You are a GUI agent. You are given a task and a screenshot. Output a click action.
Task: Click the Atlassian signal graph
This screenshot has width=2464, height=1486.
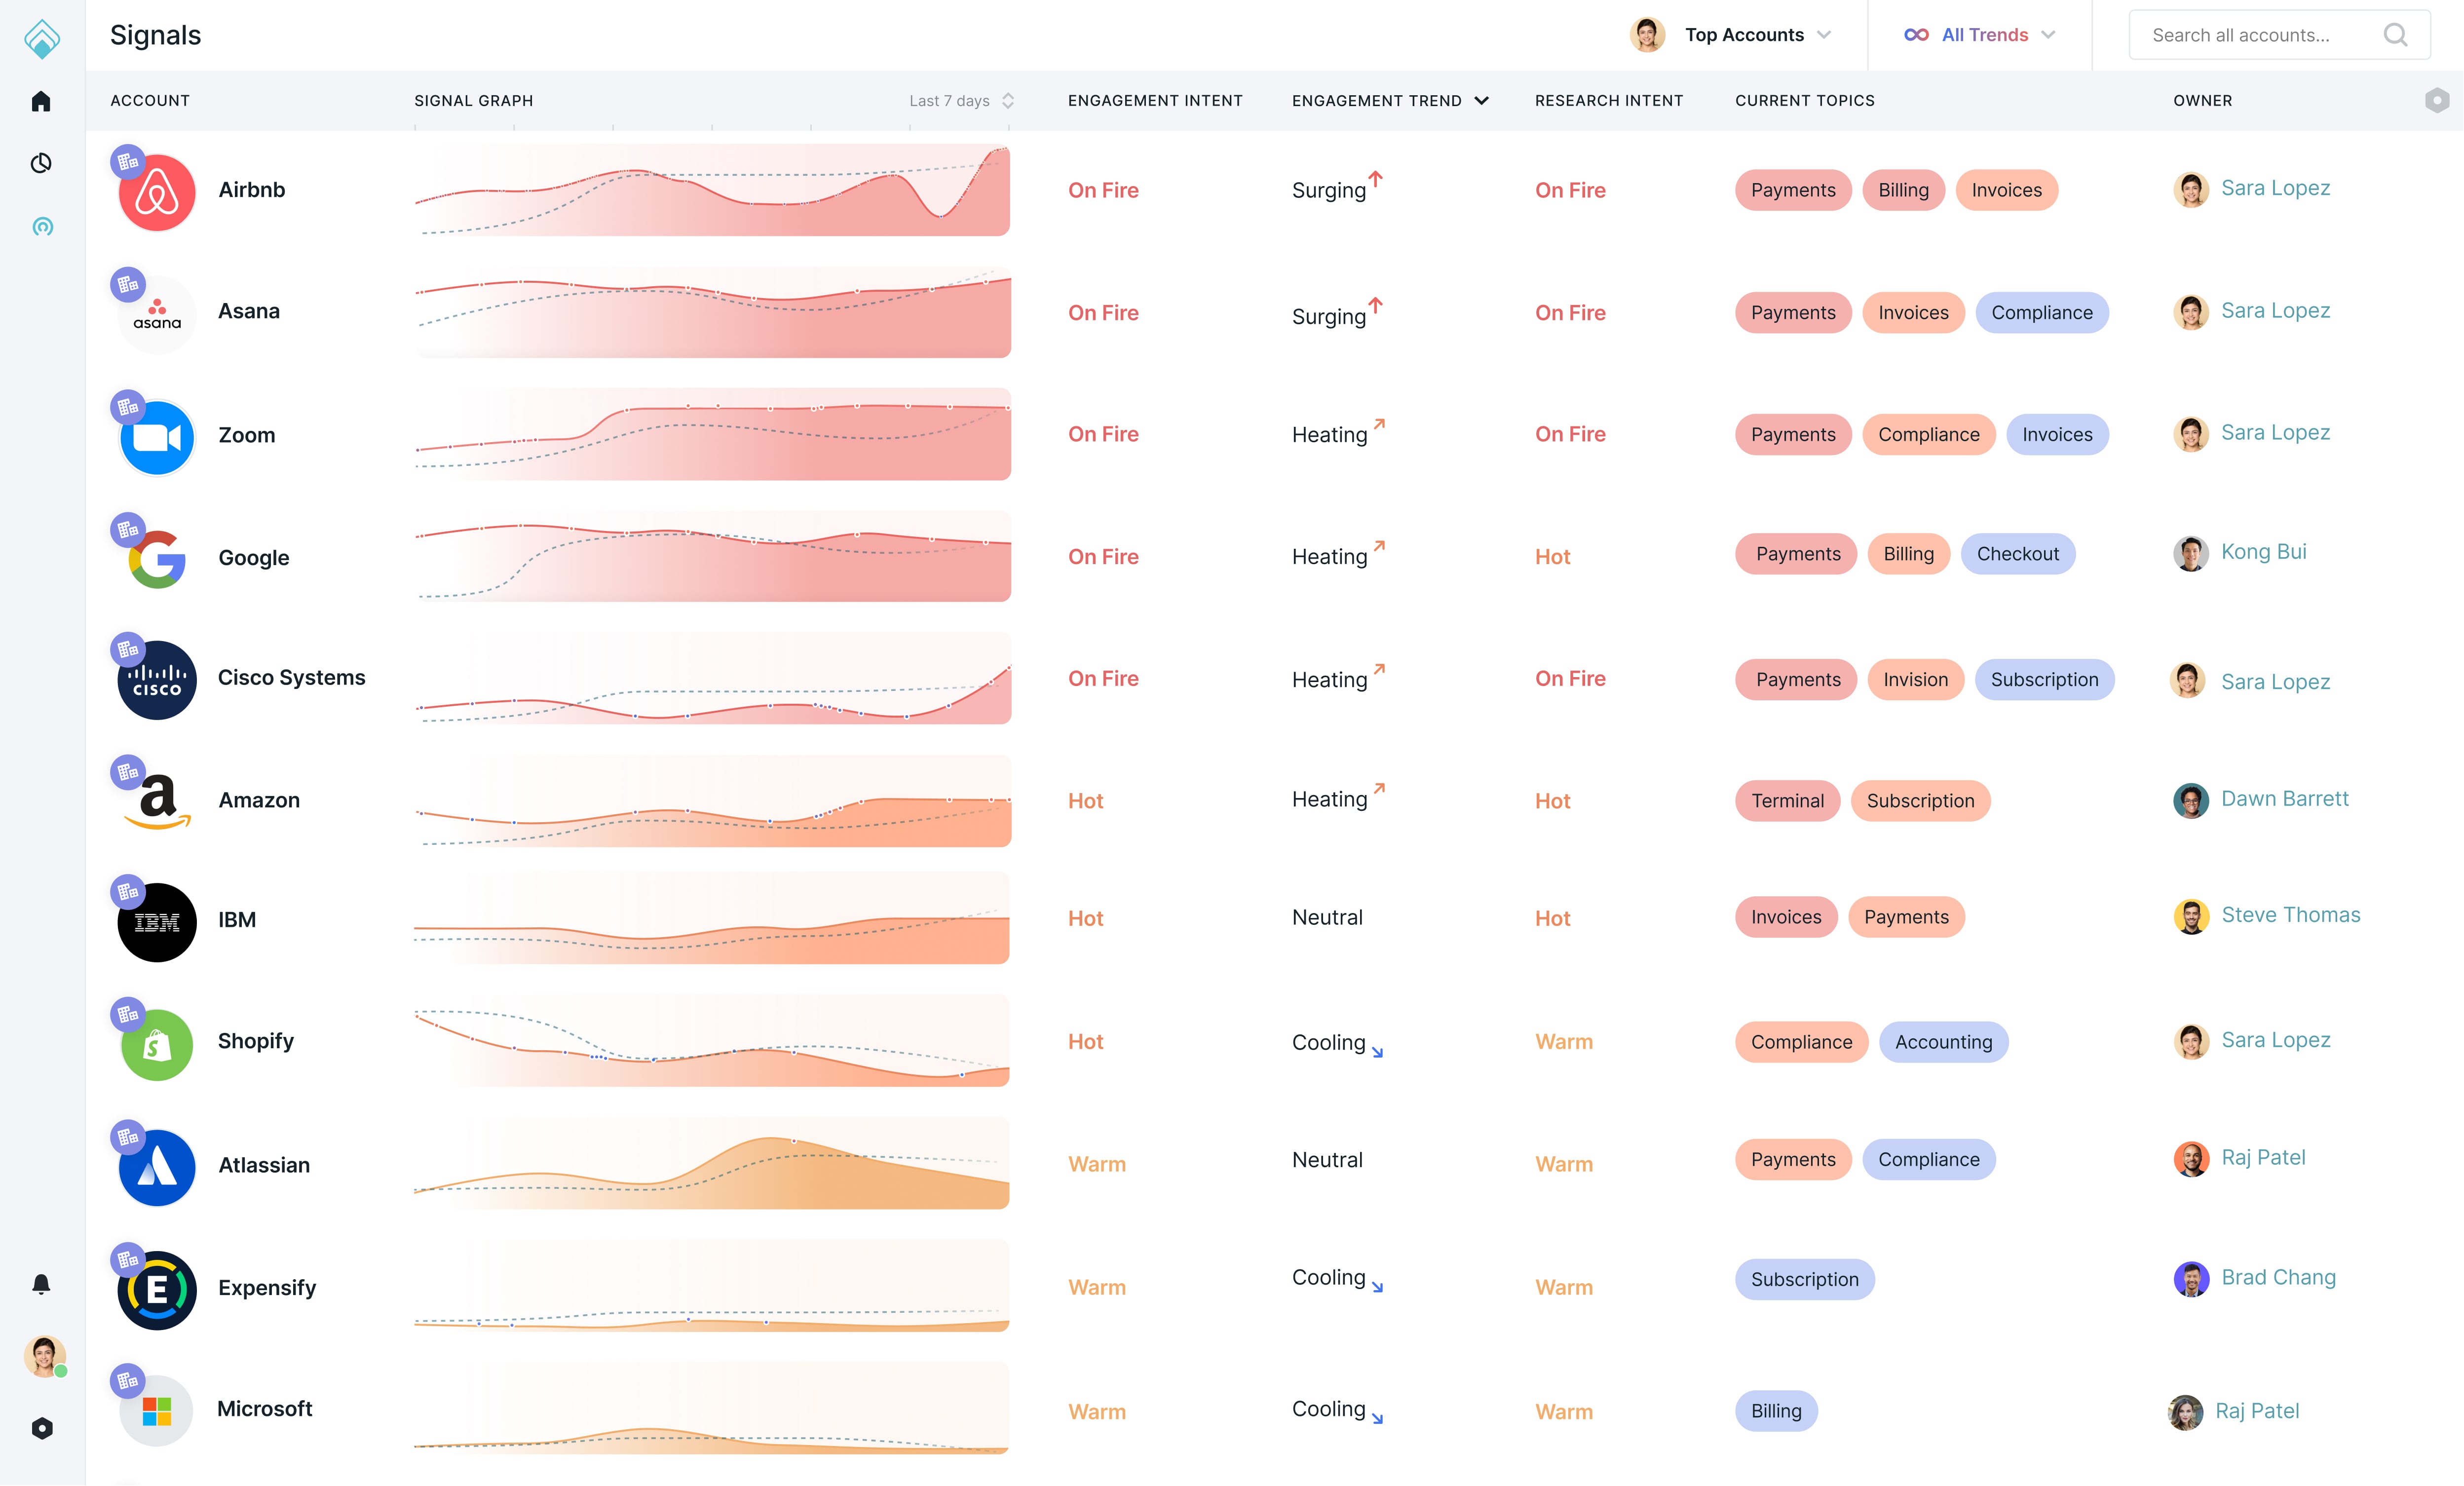712,1163
